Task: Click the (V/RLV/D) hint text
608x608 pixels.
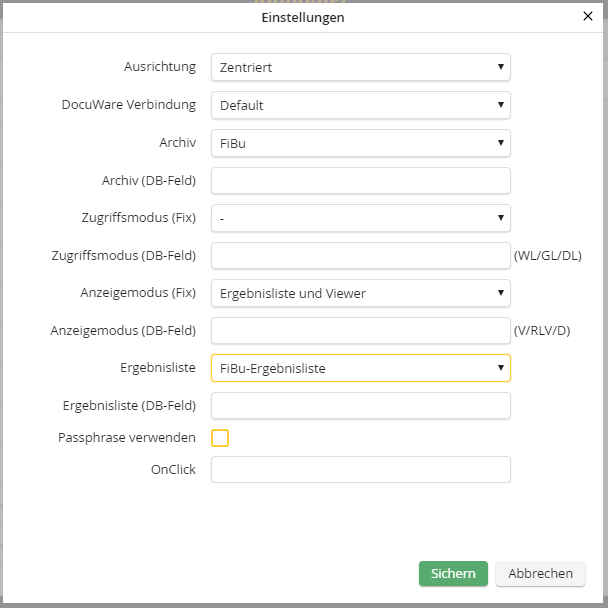Action: (x=542, y=331)
